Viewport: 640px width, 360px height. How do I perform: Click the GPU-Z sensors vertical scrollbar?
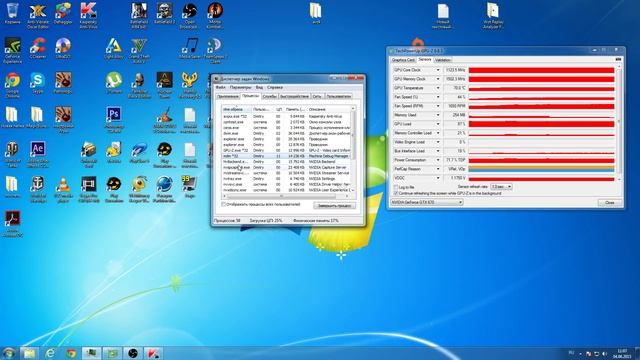(x=618, y=122)
